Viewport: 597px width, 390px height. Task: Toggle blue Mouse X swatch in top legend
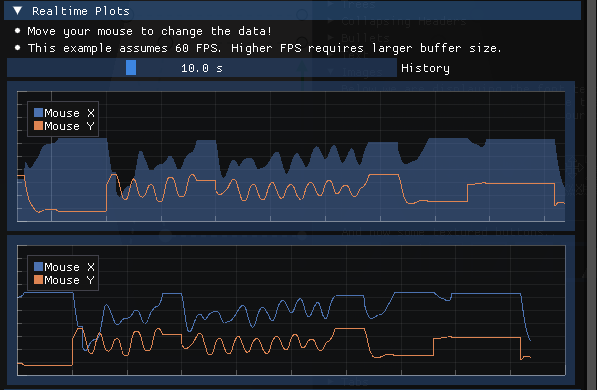pos(38,112)
